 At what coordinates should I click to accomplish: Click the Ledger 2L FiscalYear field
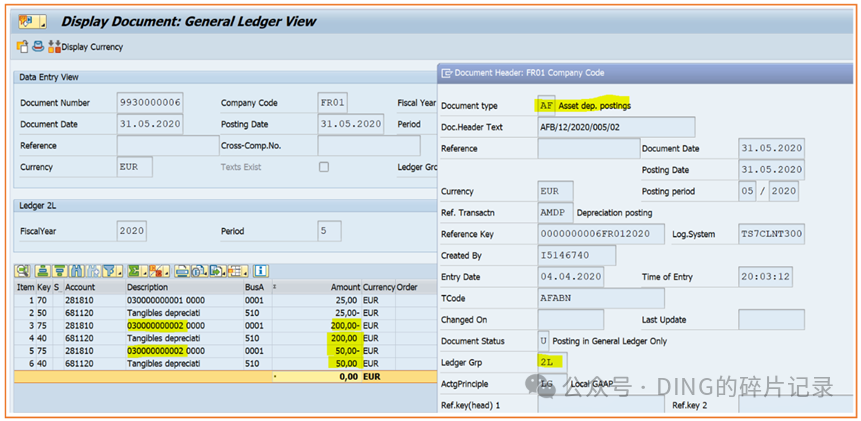pyautogui.click(x=132, y=231)
